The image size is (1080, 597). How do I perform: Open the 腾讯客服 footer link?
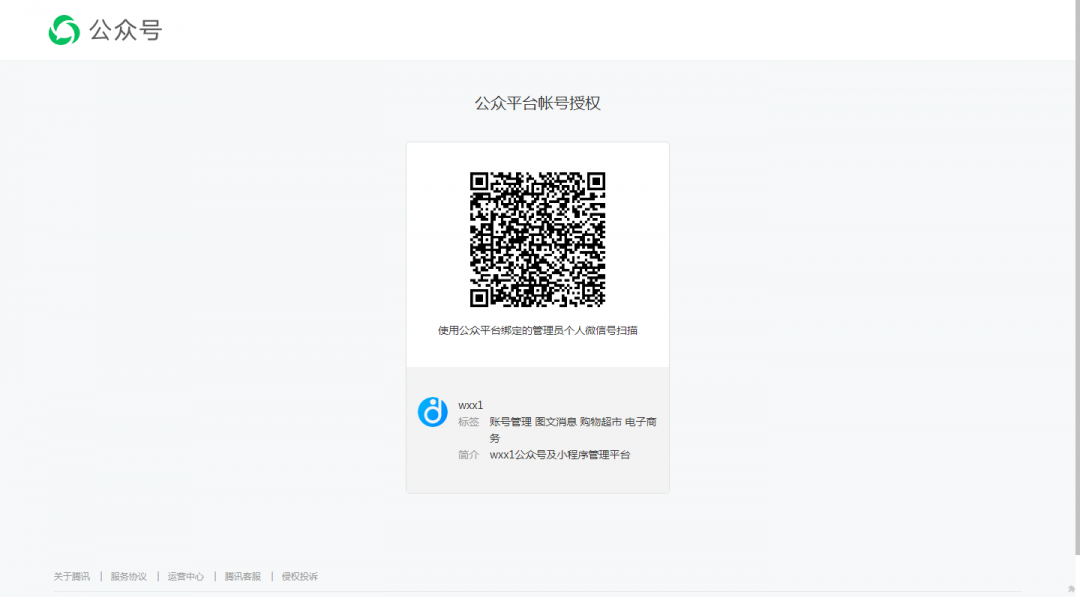(242, 575)
